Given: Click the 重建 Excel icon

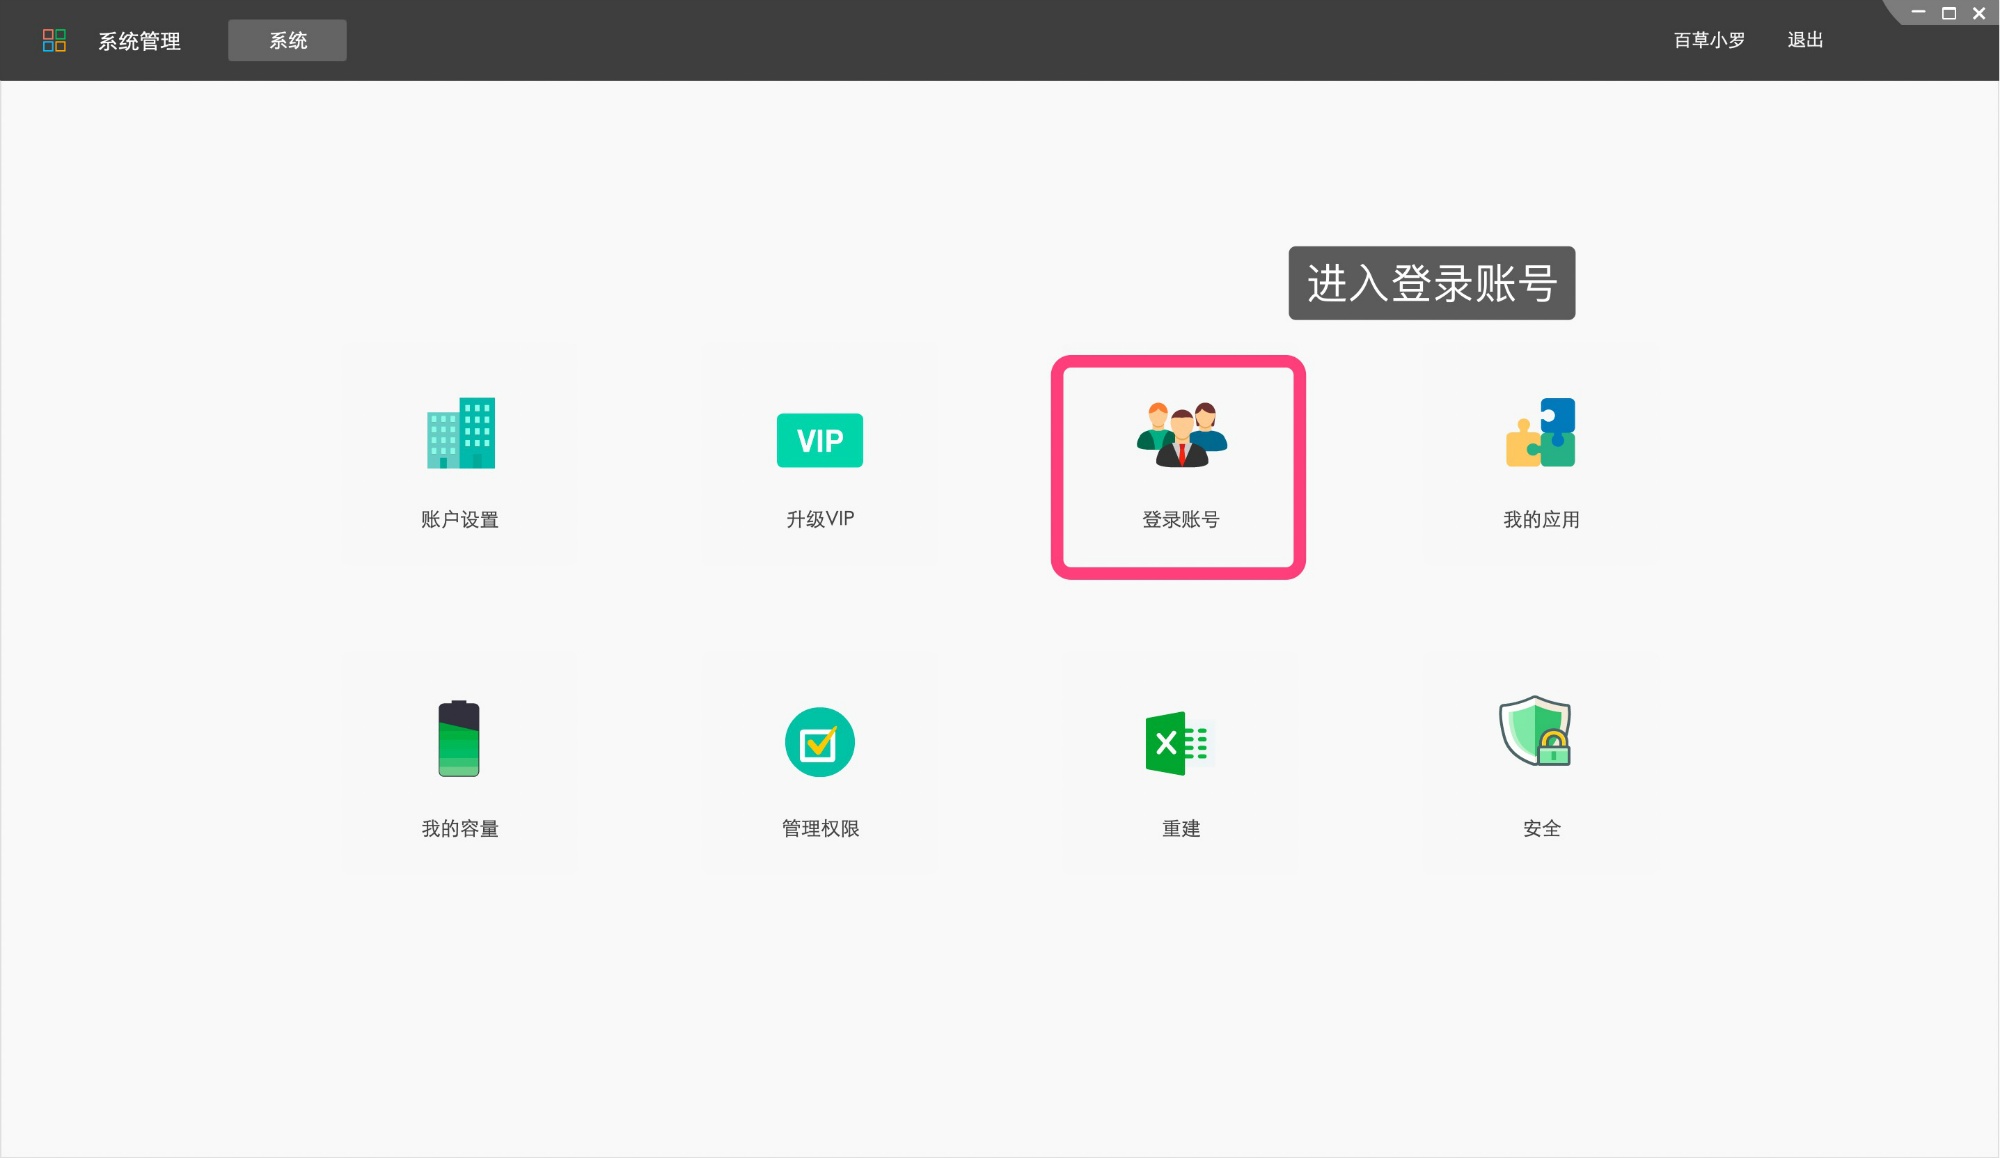Looking at the screenshot, I should click(1179, 743).
